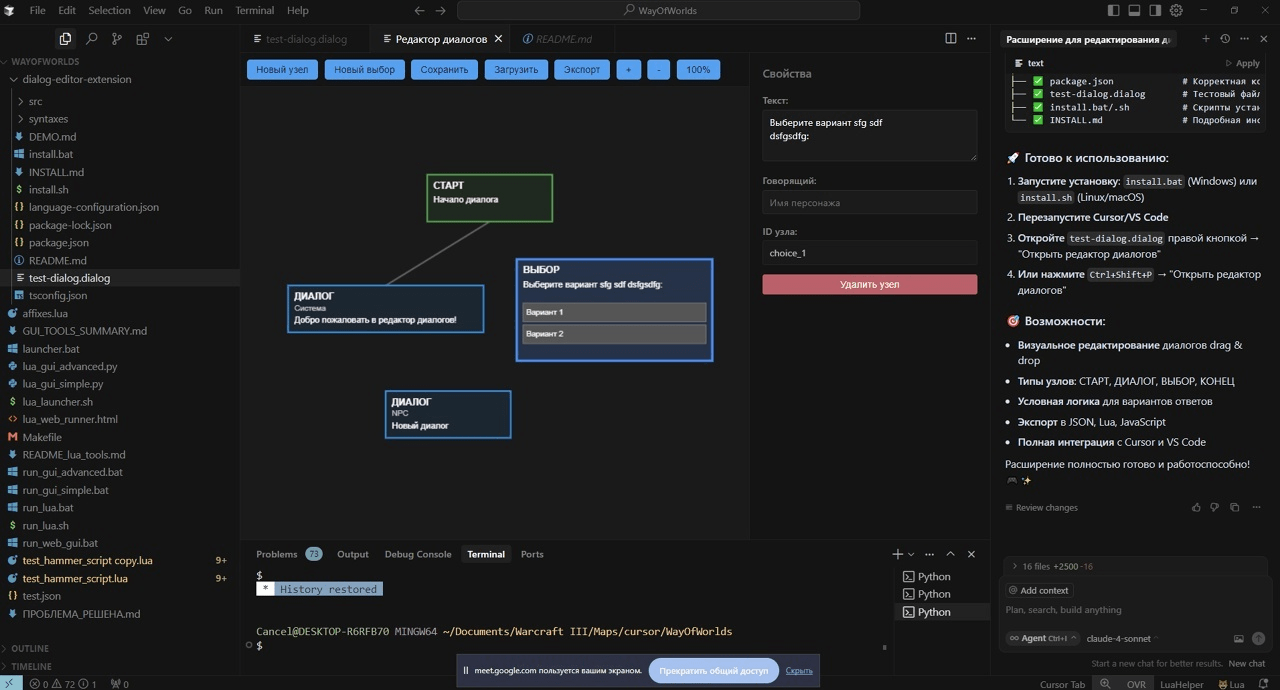The width and height of the screenshot is (1280, 690).
Task: Open the claude-4-sonnet model selector
Action: 1124,638
